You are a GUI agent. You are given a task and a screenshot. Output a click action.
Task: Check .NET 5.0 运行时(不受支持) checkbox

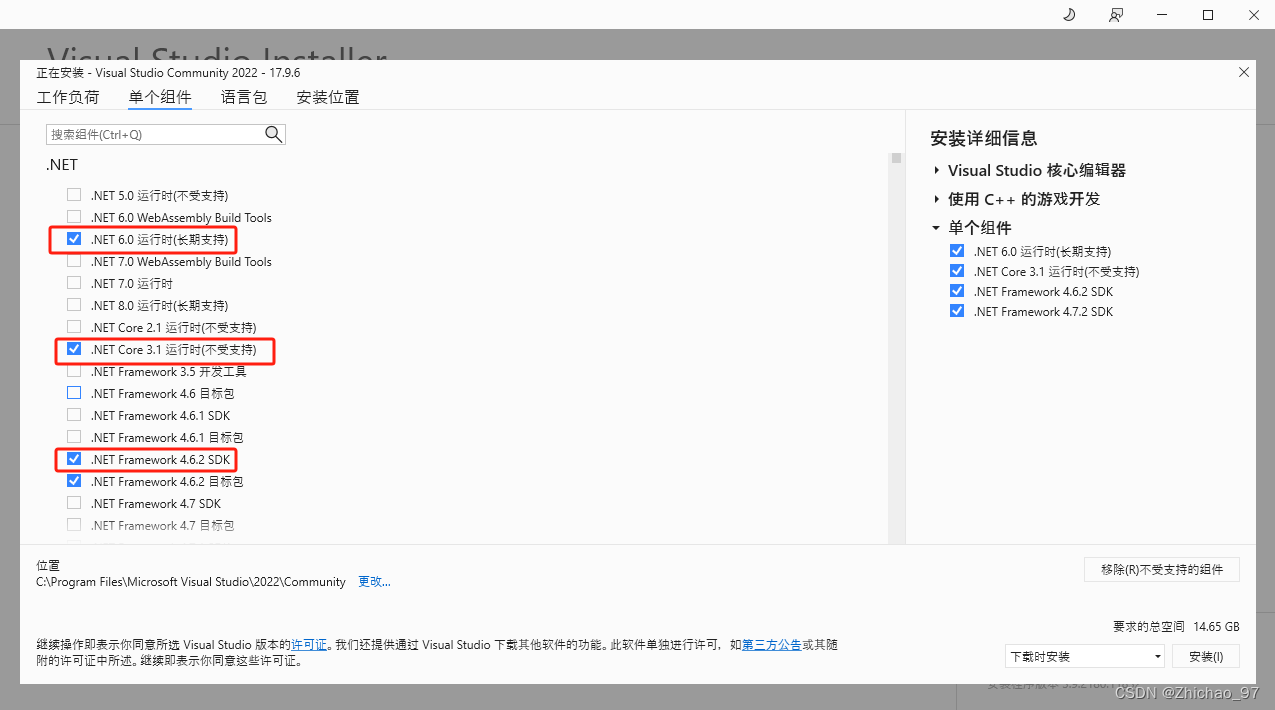point(74,195)
